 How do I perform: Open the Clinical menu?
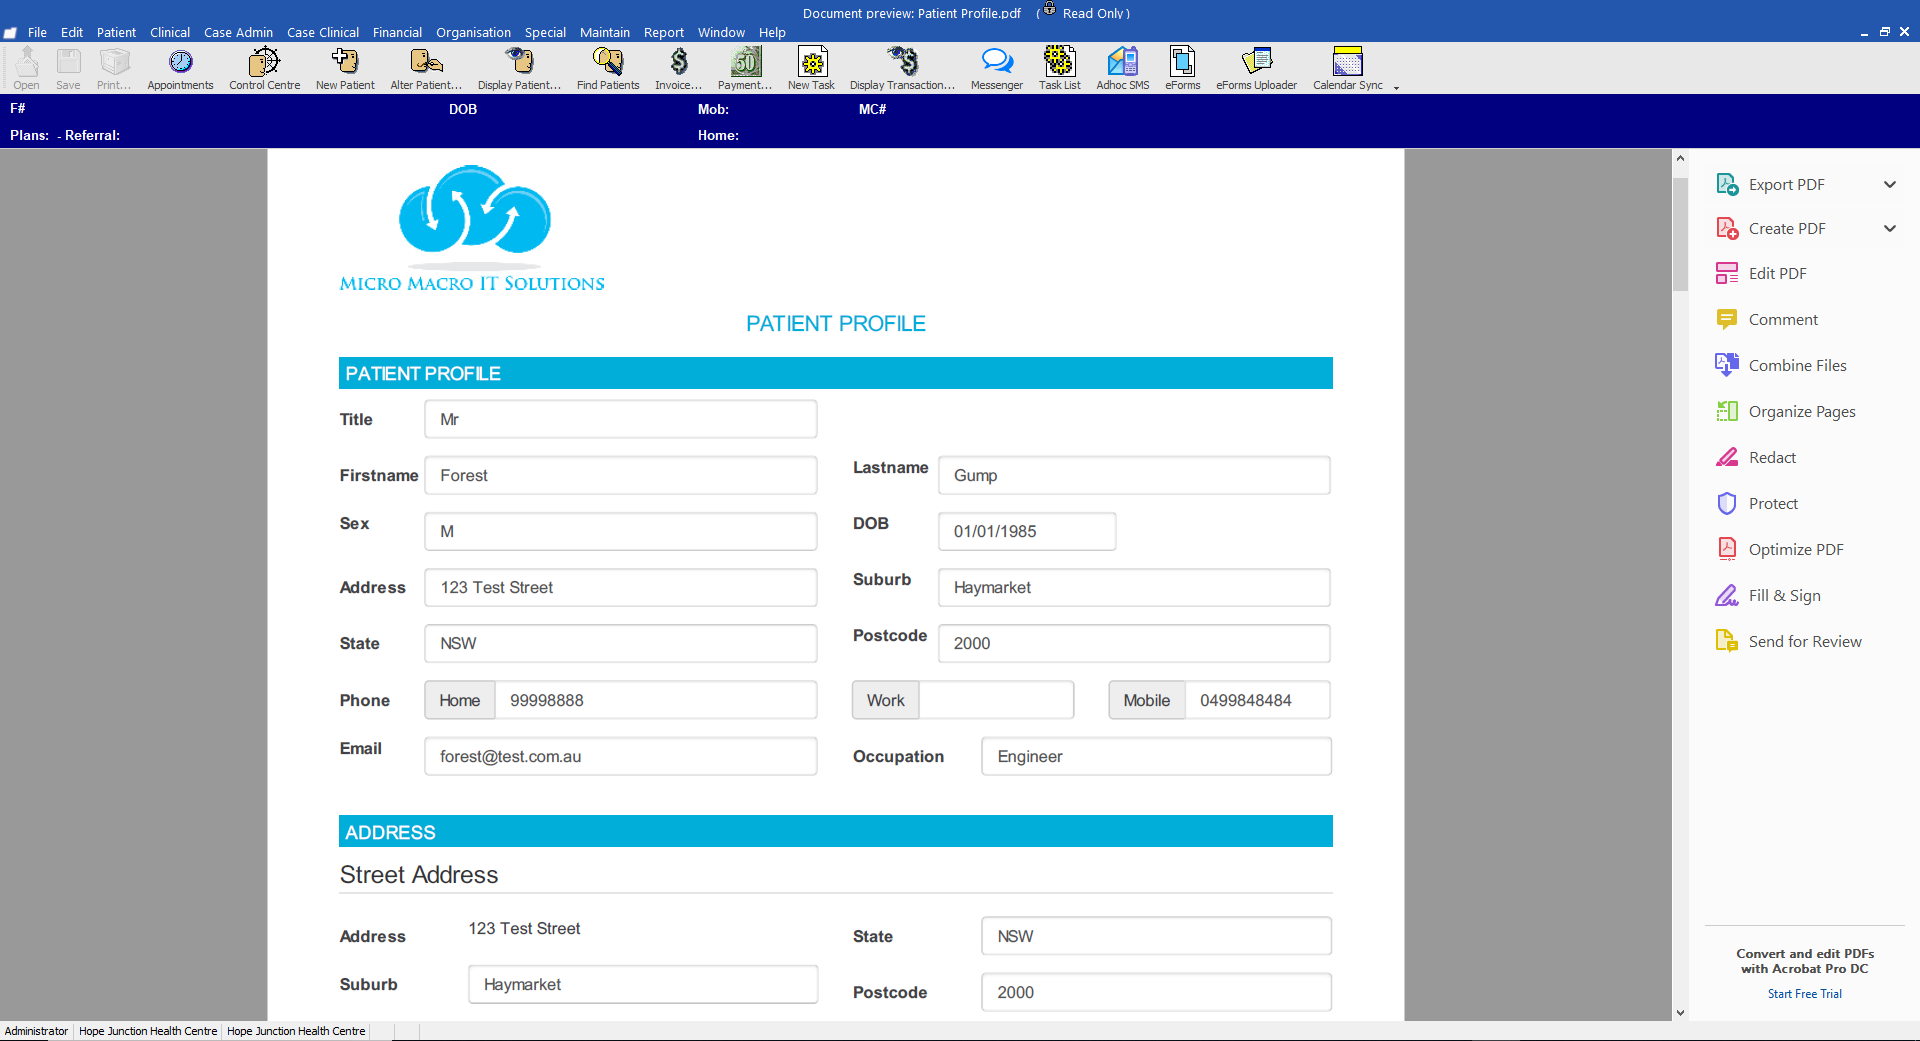coord(170,32)
